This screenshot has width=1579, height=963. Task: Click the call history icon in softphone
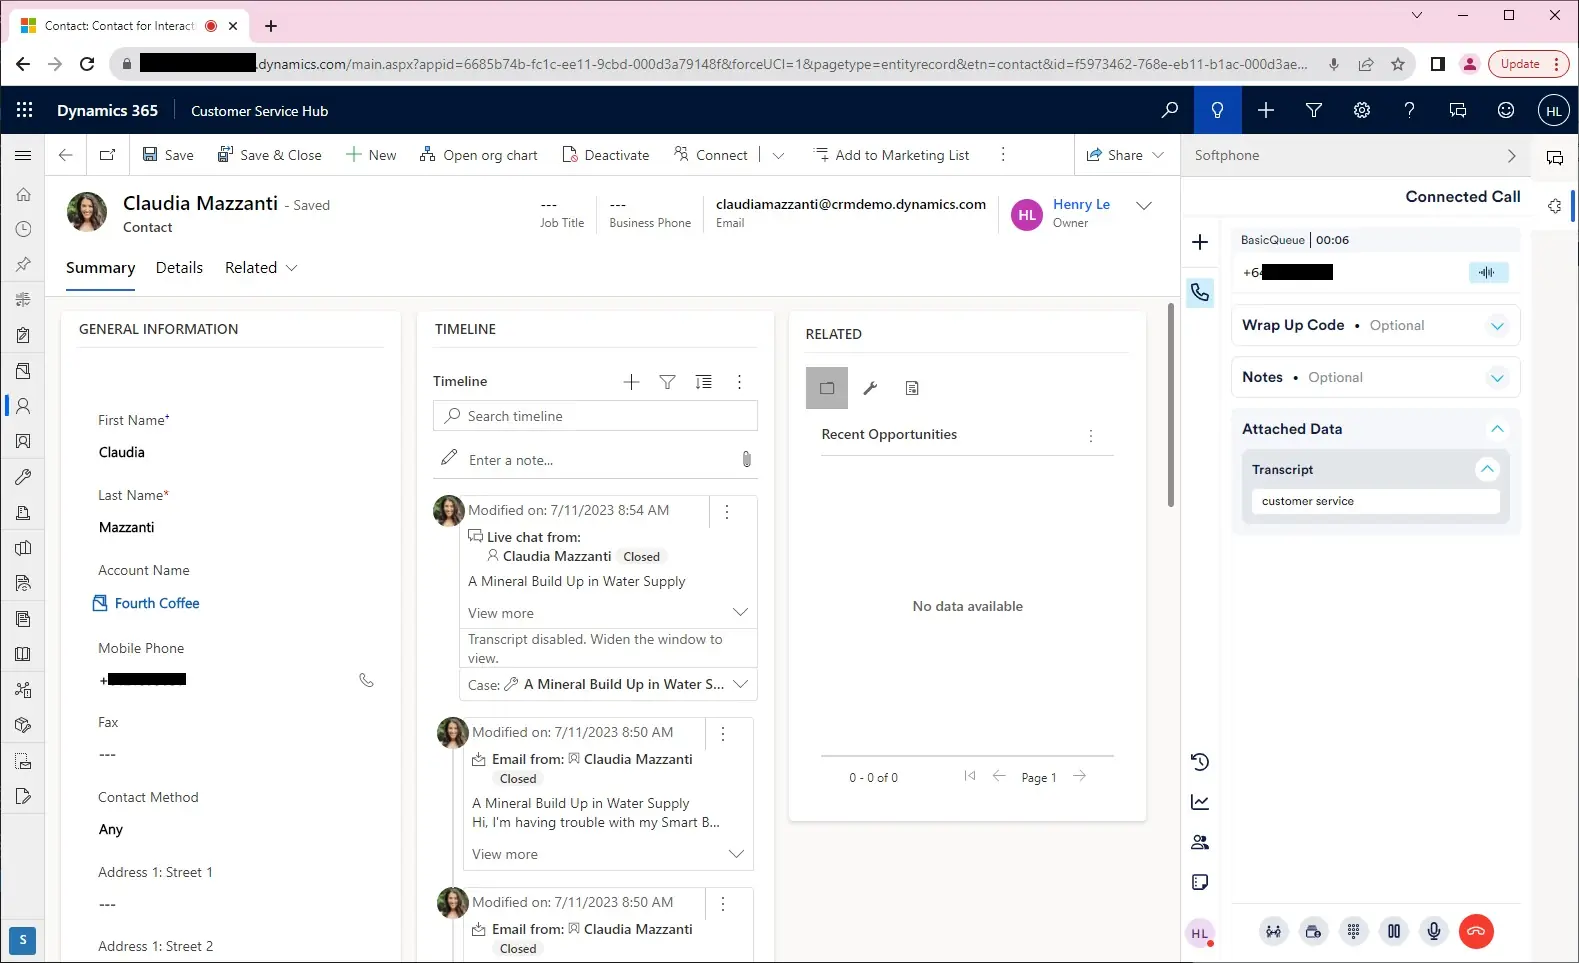[x=1200, y=762]
